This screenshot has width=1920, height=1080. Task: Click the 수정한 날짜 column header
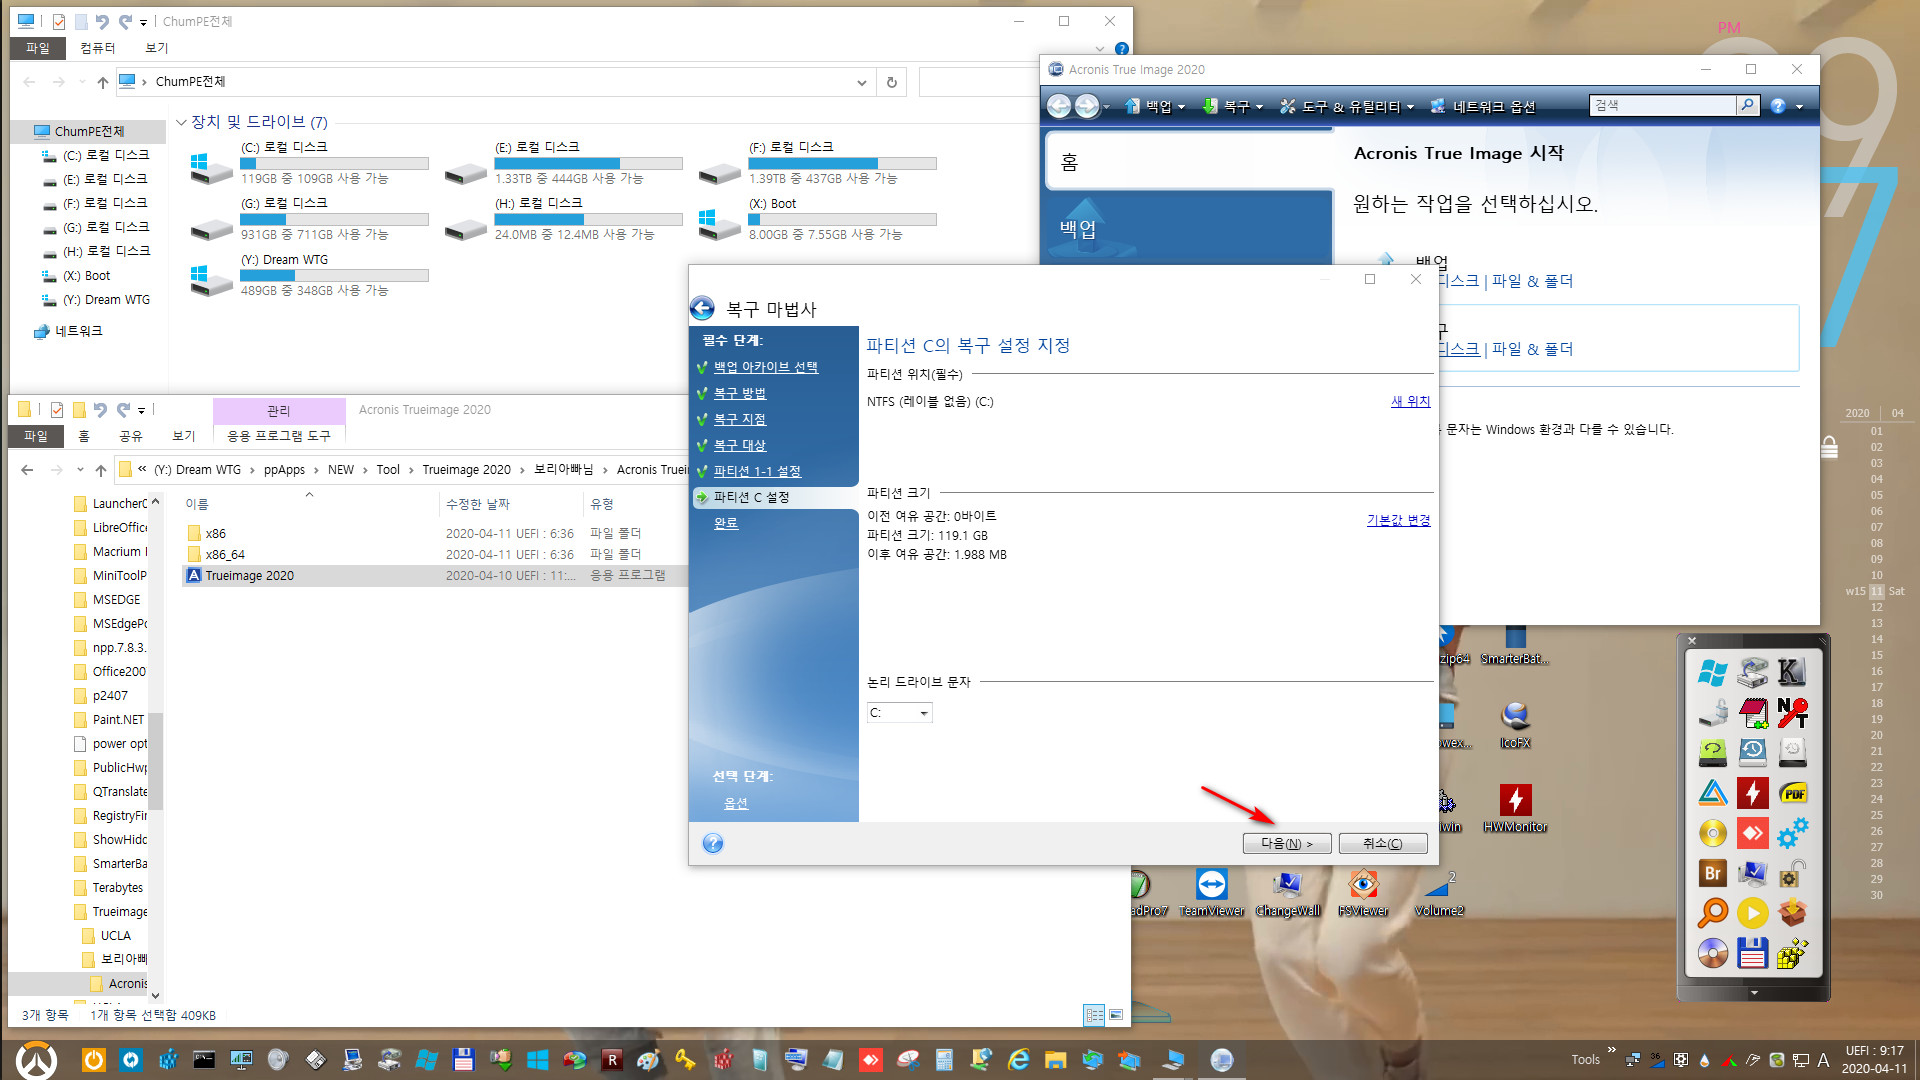click(478, 504)
